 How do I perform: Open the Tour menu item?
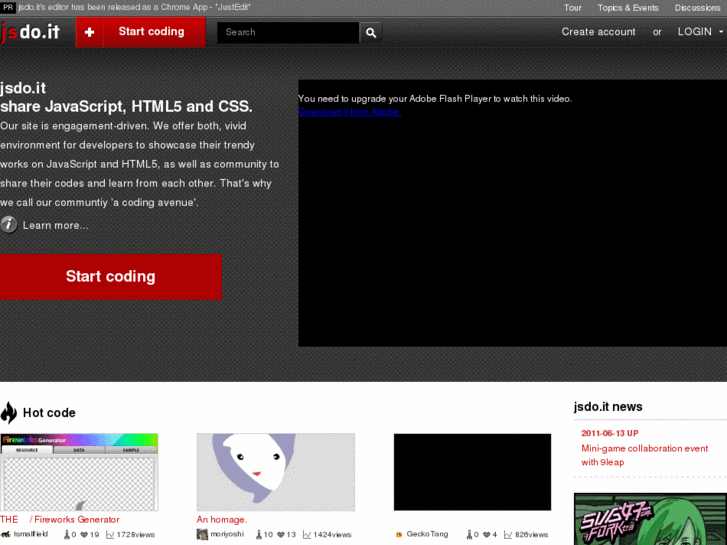pos(572,8)
